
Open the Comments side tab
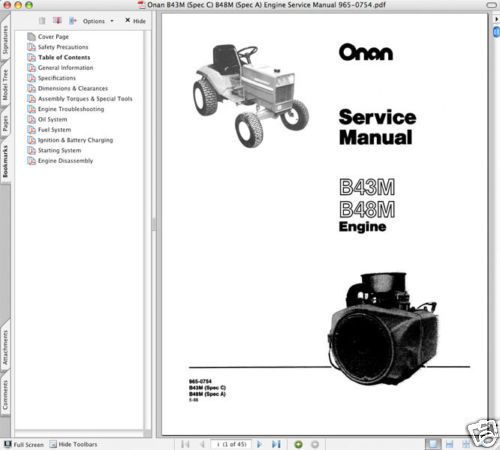pyautogui.click(x=5, y=395)
